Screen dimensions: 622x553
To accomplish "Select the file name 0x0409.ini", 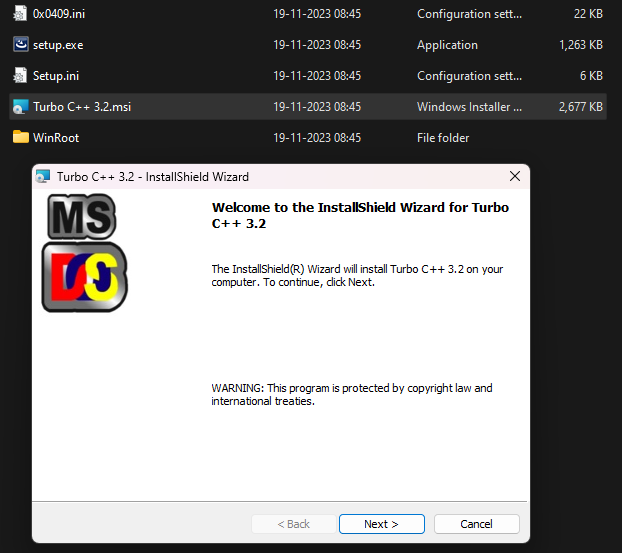I will [x=59, y=14].
